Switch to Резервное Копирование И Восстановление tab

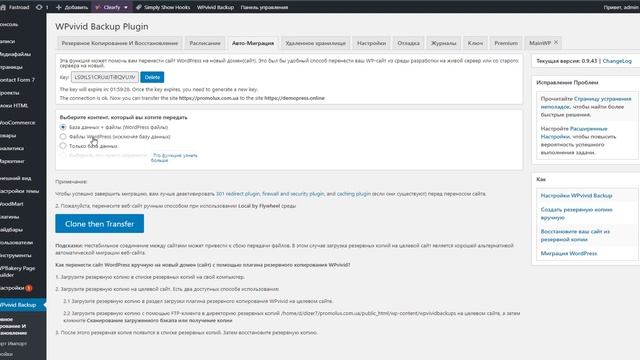click(x=120, y=43)
